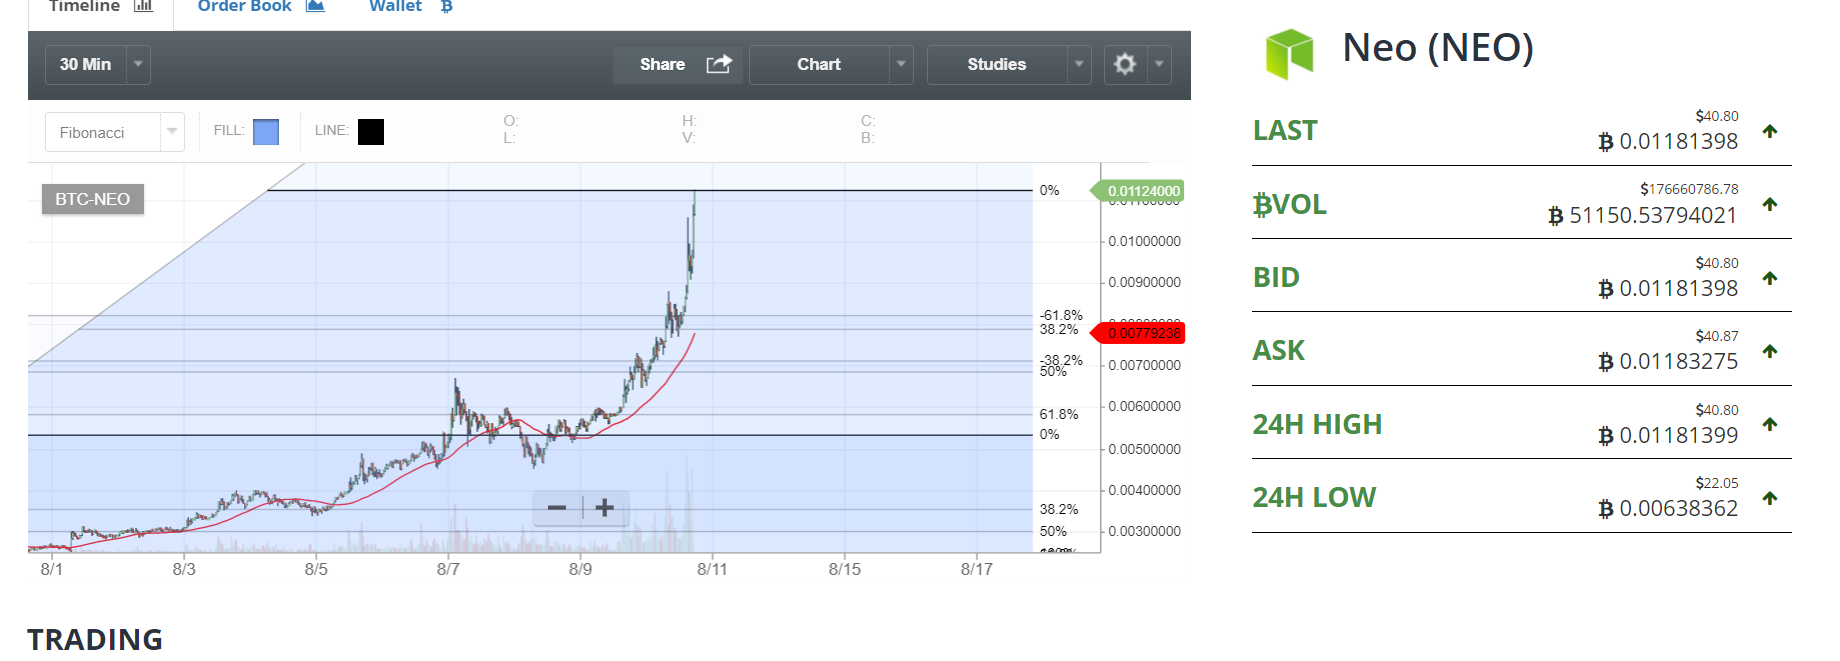Expand the 30 Min interval dropdown arrow
Screen dimensions: 1840x661
pyautogui.click(x=139, y=64)
